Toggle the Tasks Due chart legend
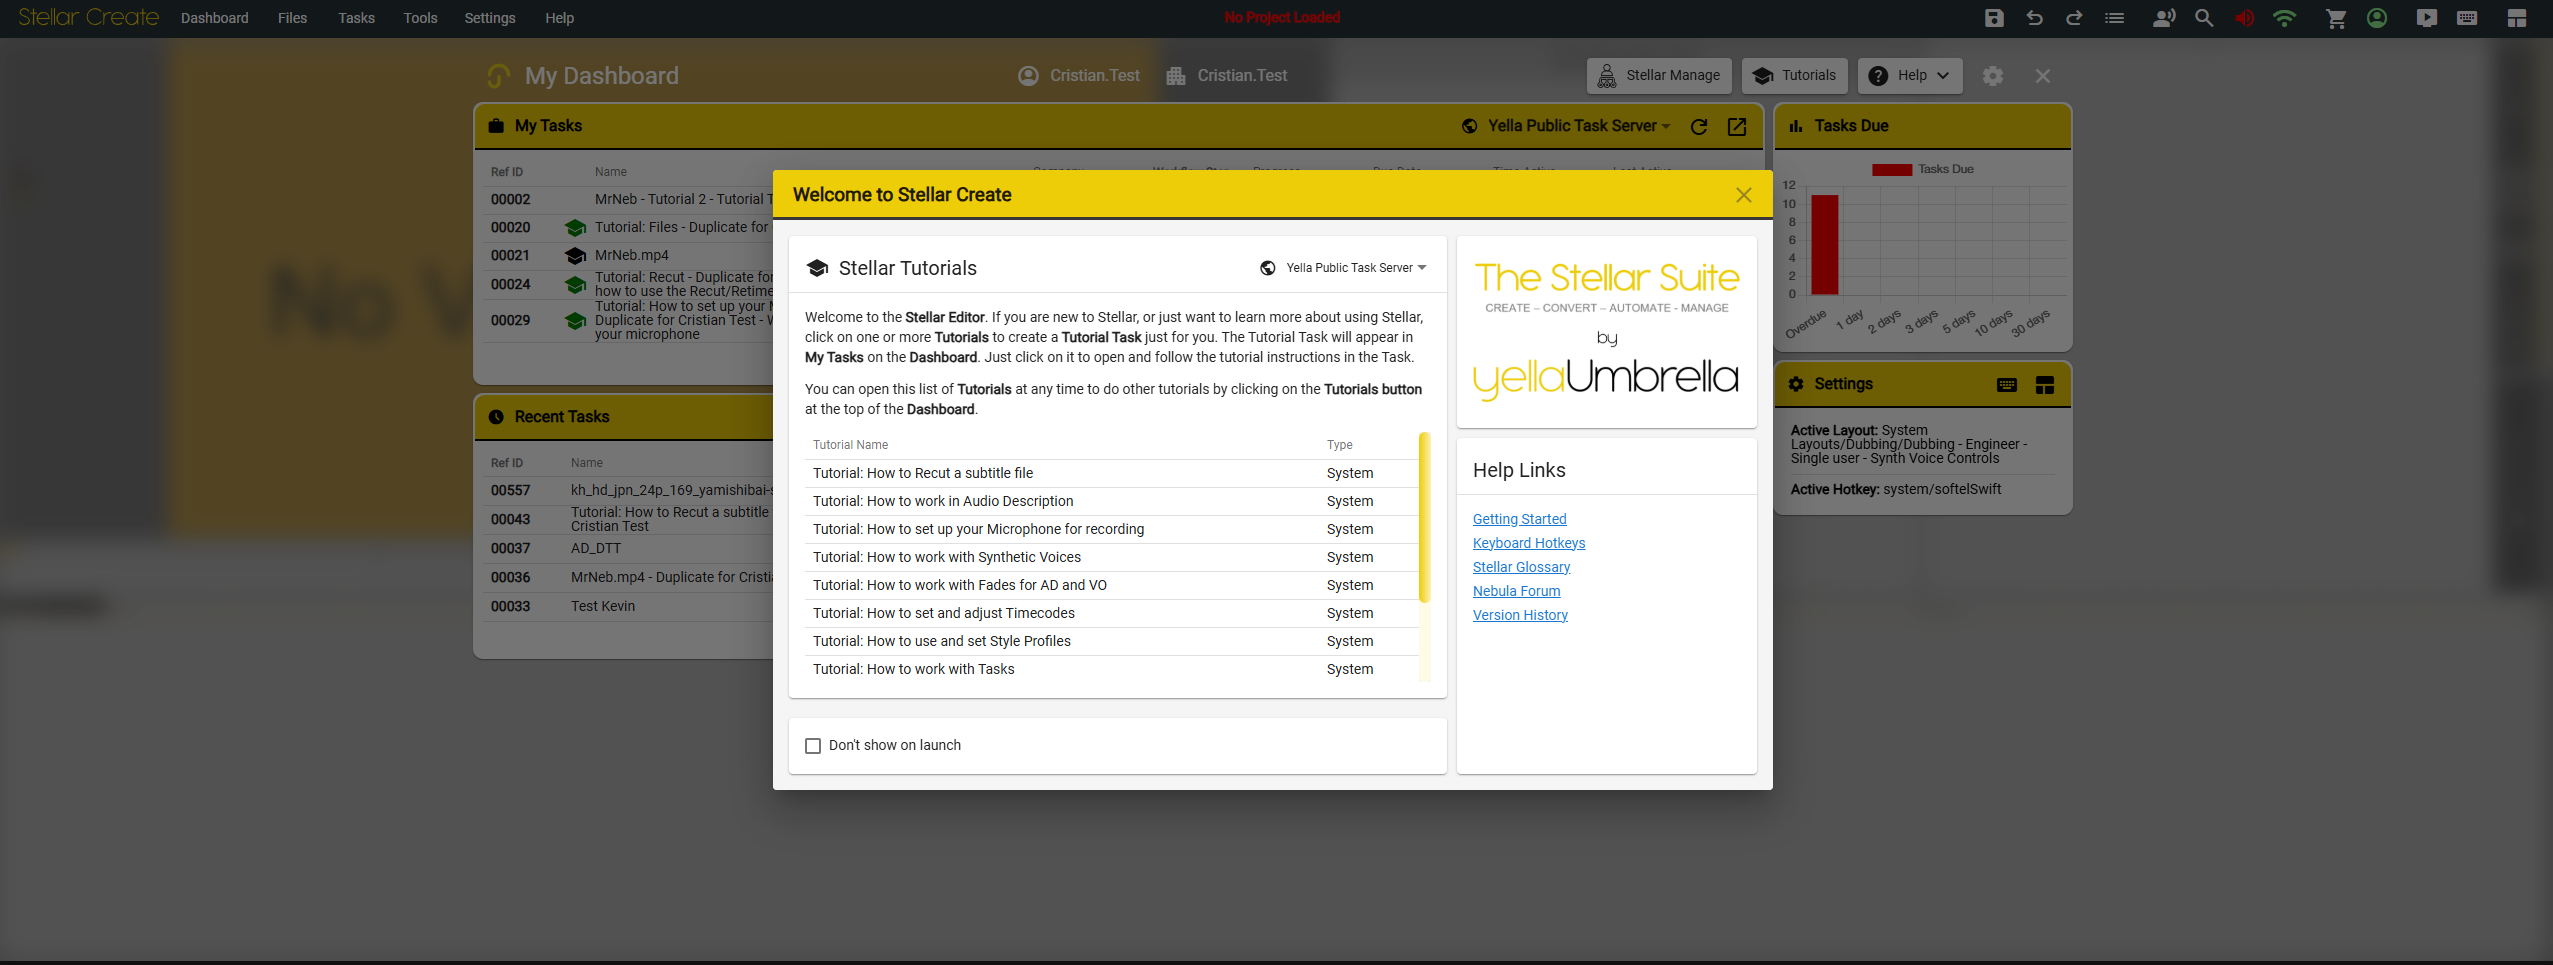This screenshot has width=2553, height=965. click(1923, 169)
